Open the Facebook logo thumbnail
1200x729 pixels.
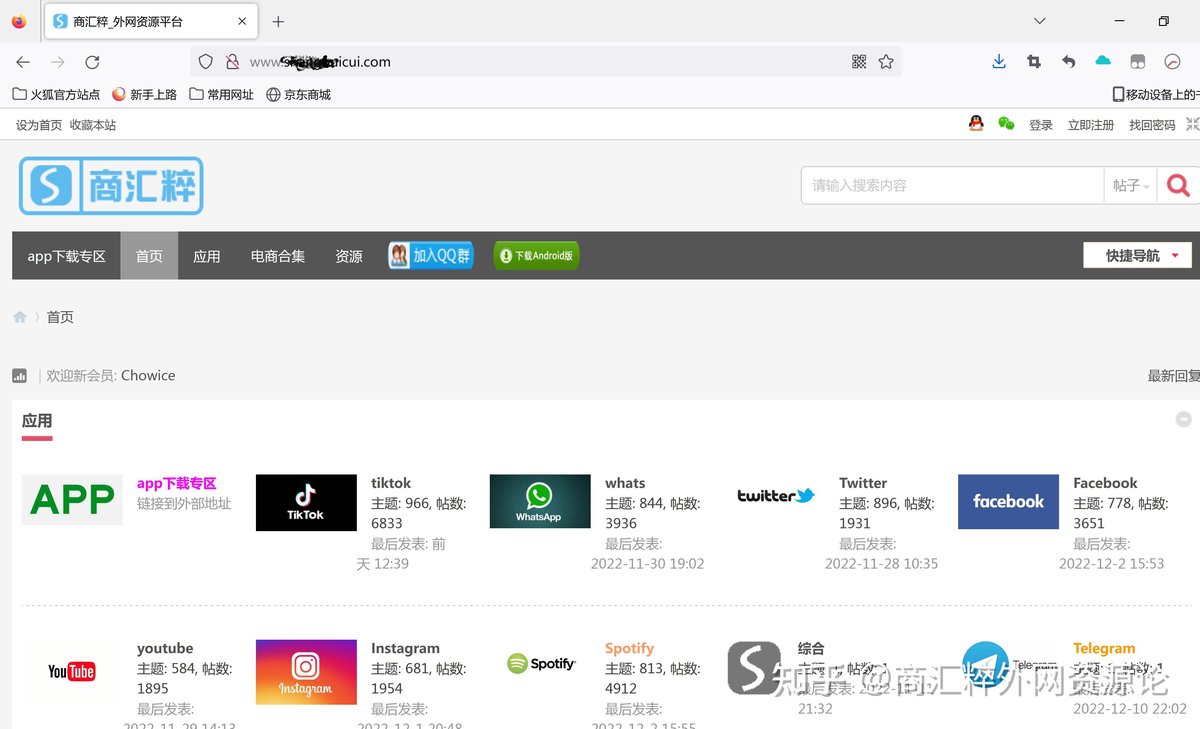1008,502
